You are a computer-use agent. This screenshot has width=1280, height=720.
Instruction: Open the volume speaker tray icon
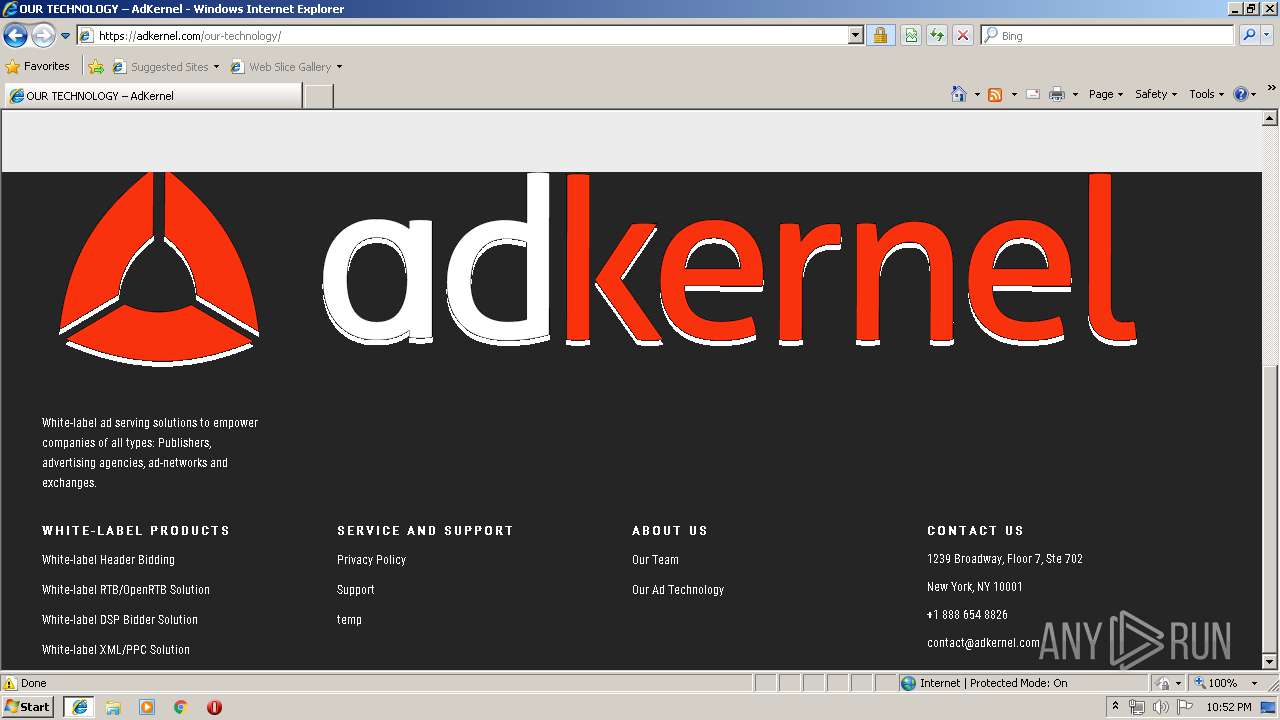click(1161, 707)
